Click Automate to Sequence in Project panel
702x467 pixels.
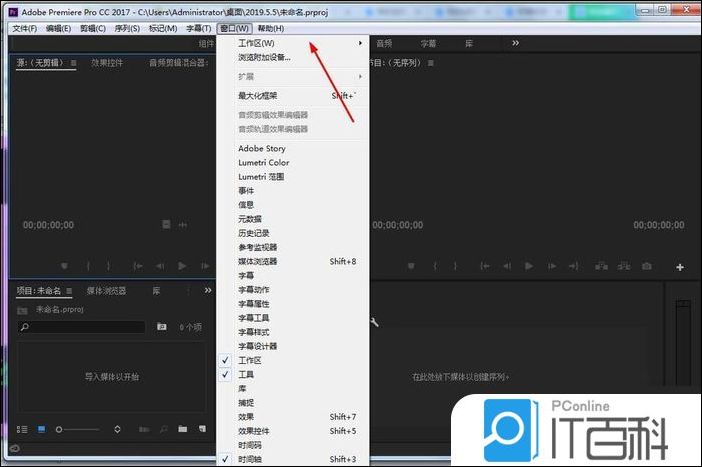144,429
